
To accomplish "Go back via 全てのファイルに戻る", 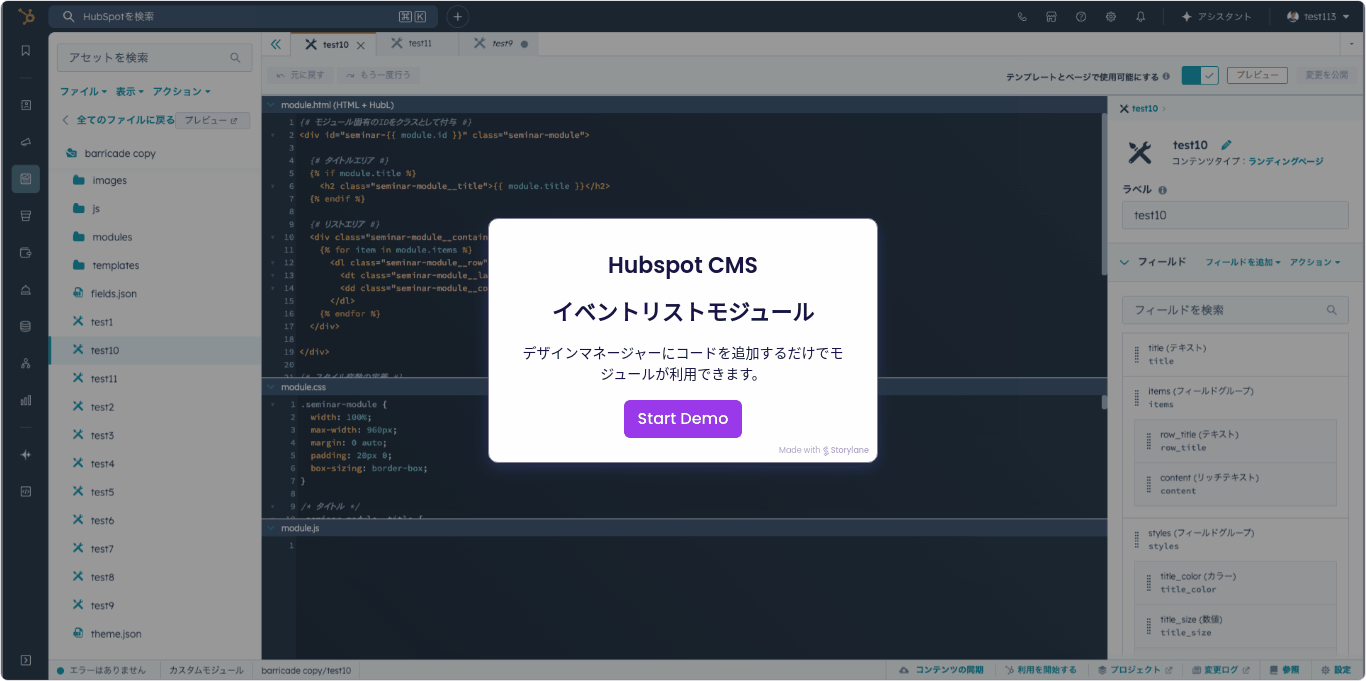I will pyautogui.click(x=117, y=120).
